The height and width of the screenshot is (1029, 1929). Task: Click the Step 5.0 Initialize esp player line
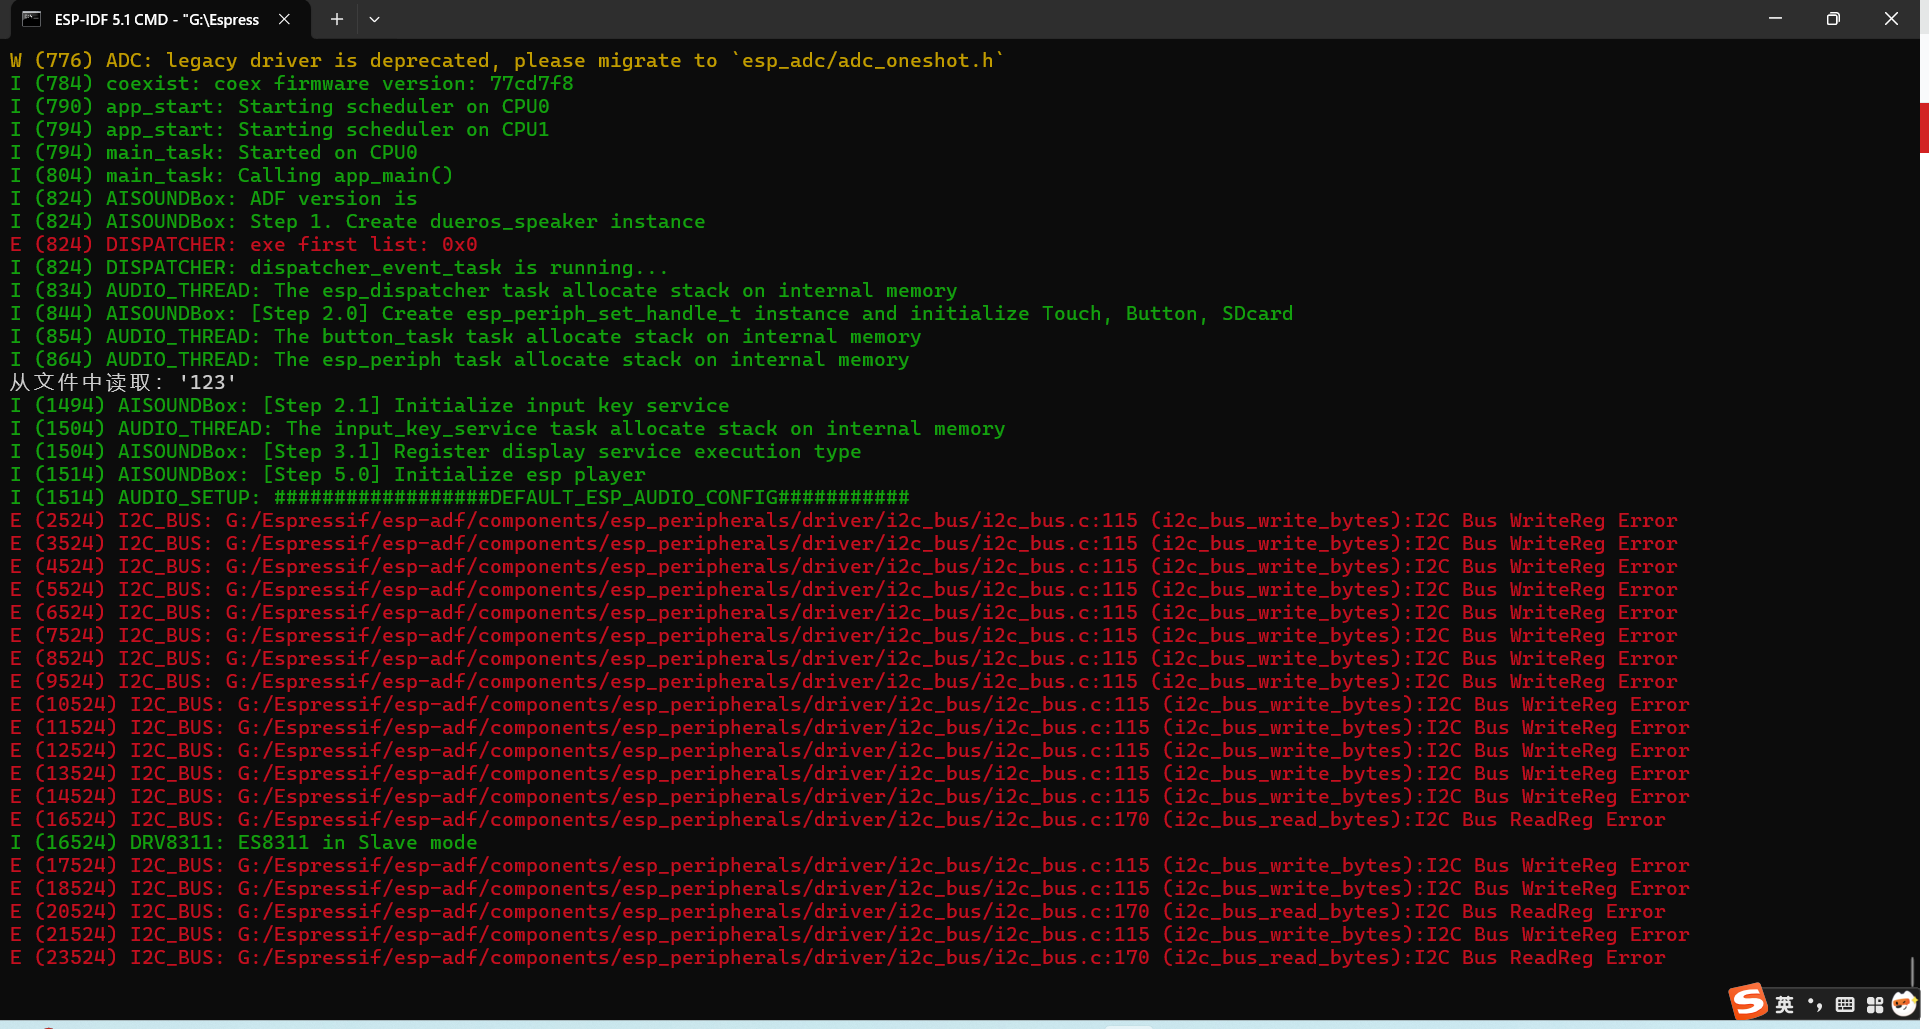[328, 475]
